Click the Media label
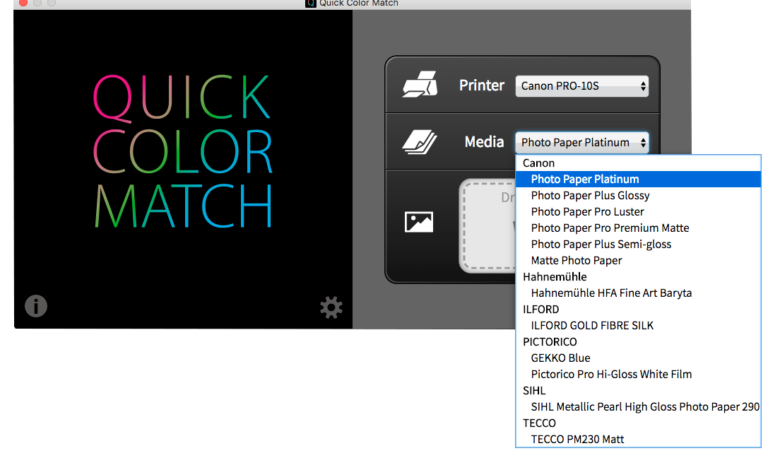This screenshot has width=780, height=470. 484,142
